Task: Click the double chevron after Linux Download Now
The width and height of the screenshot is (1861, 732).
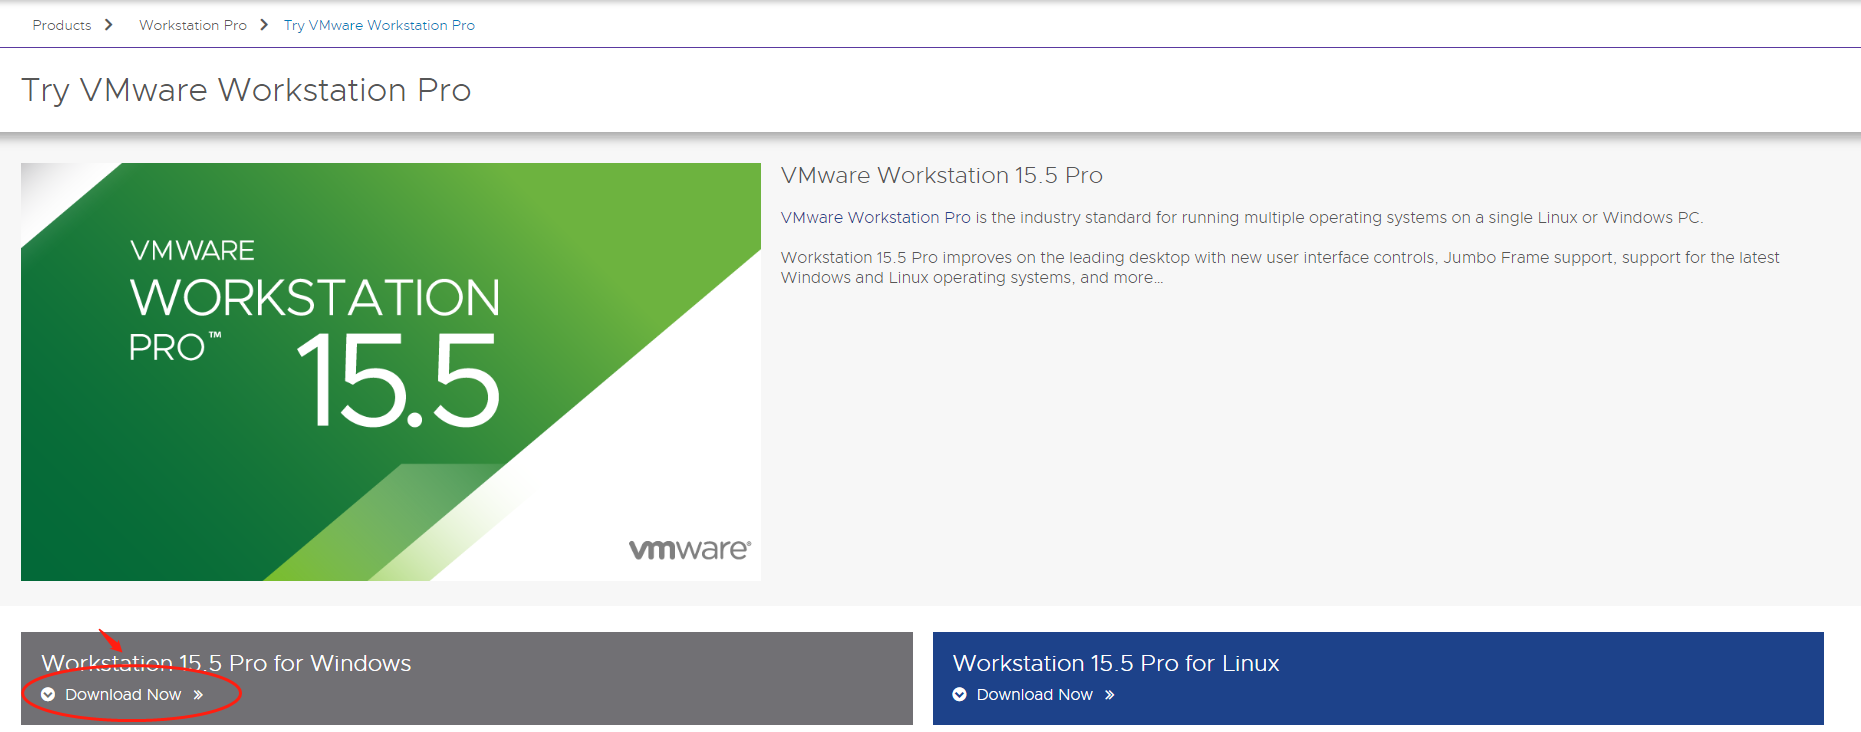Action: click(x=1110, y=695)
